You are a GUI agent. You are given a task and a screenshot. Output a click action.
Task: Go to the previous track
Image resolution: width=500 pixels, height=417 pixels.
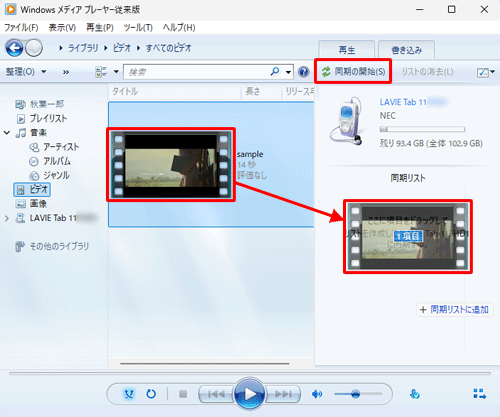tap(216, 394)
